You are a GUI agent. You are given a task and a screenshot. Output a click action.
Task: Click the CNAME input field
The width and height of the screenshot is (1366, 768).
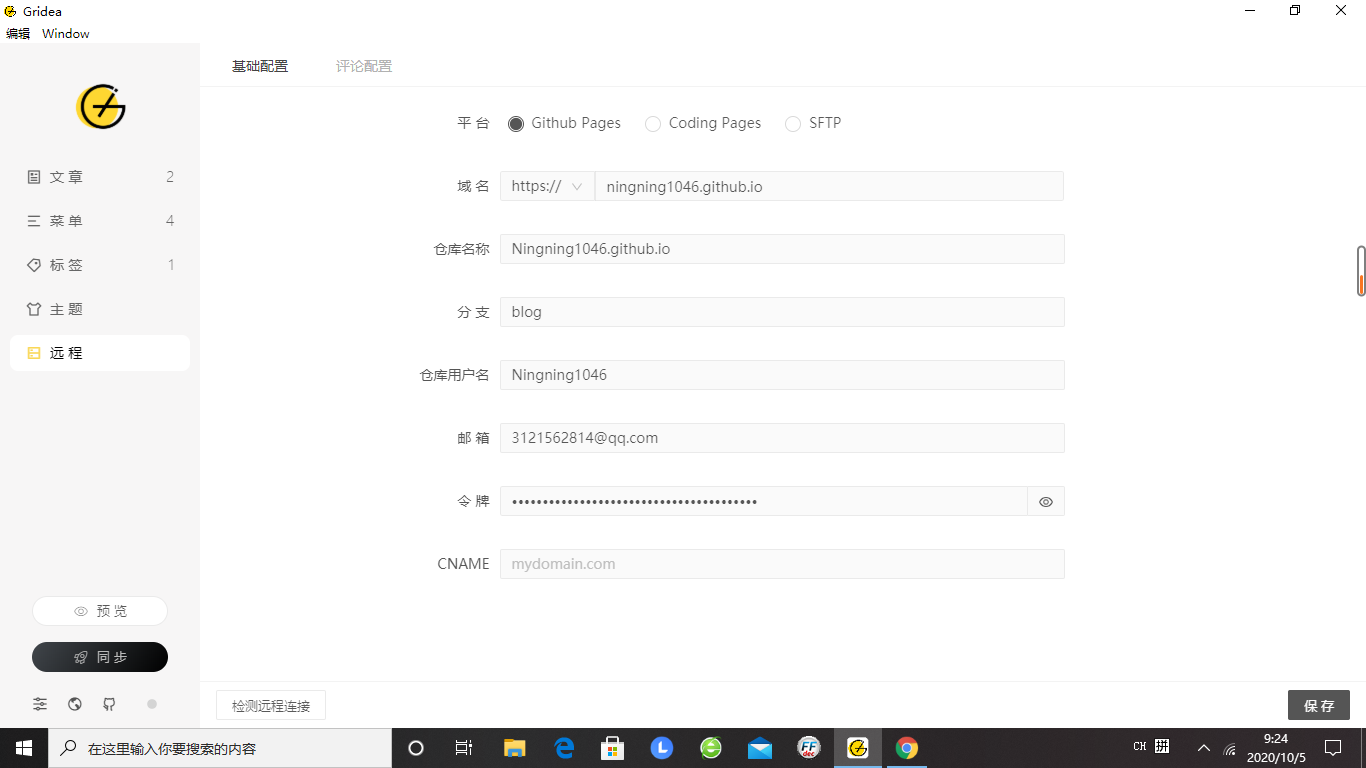[x=782, y=563]
